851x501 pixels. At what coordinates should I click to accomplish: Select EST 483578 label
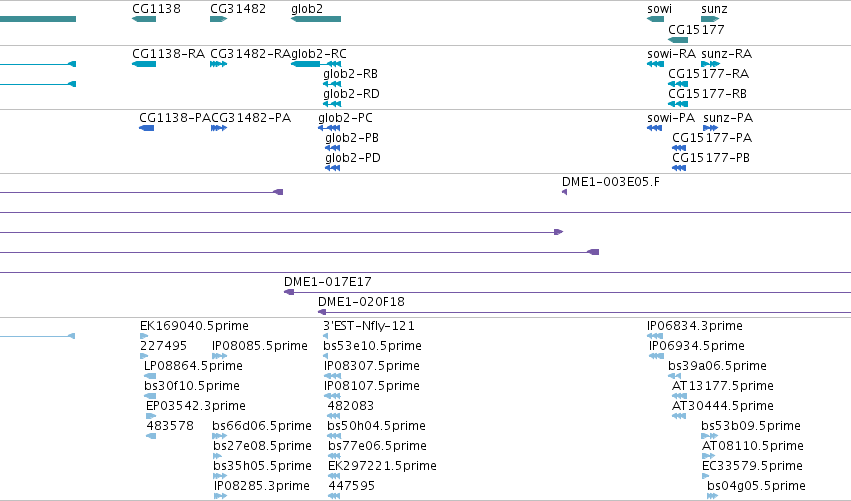coord(170,426)
